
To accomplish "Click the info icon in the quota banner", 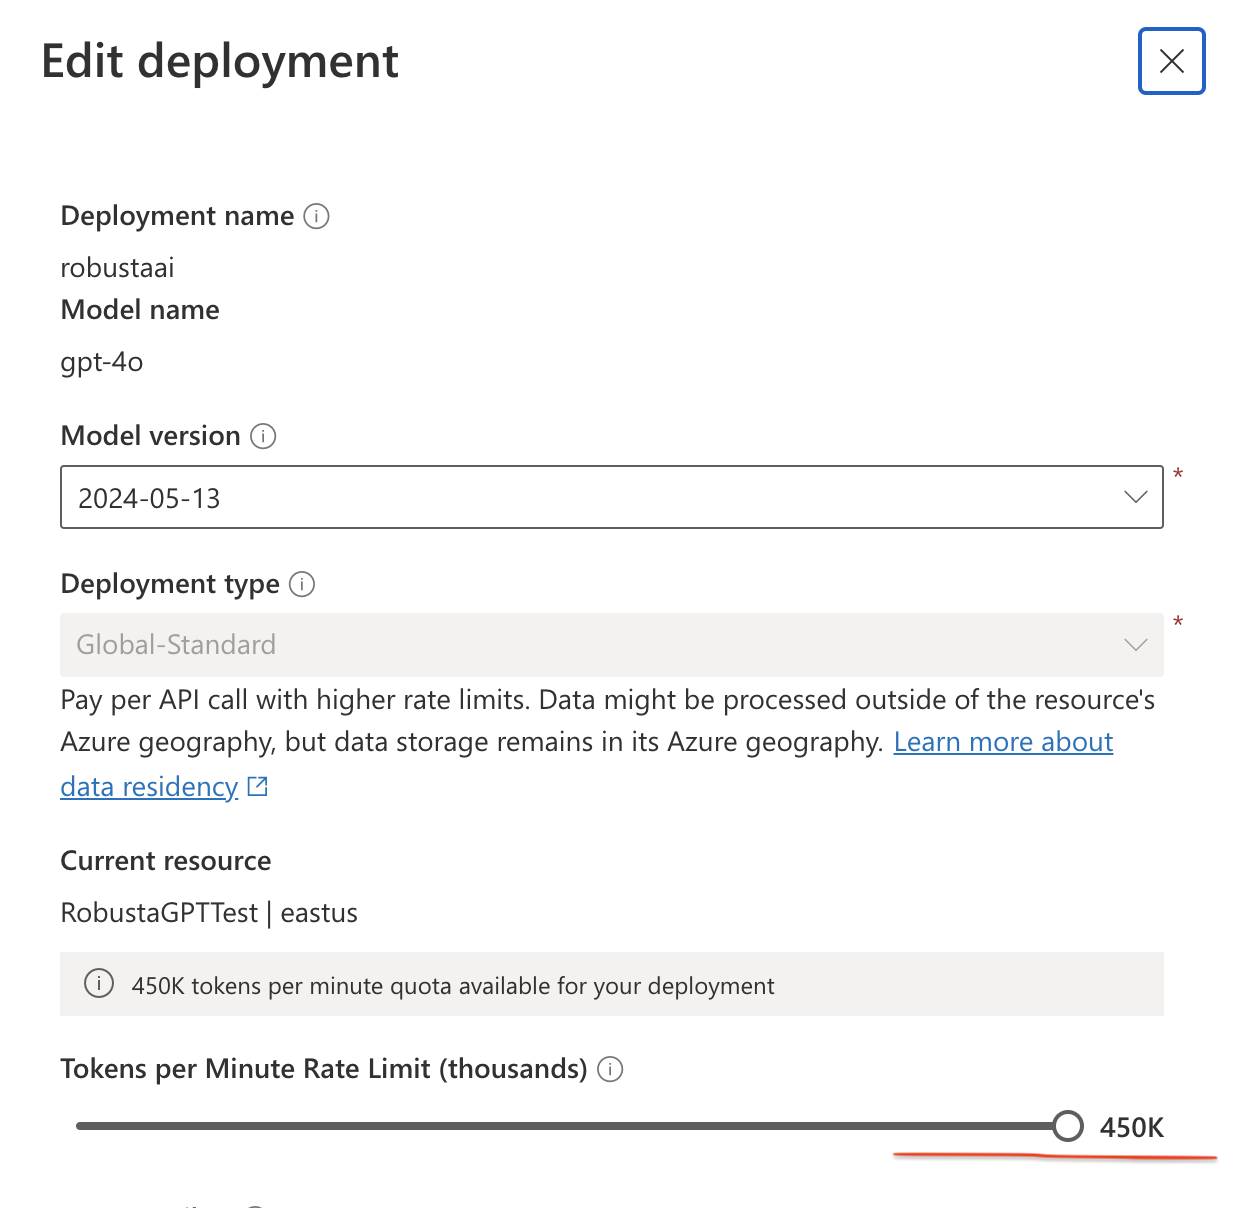I will pyautogui.click(x=99, y=984).
